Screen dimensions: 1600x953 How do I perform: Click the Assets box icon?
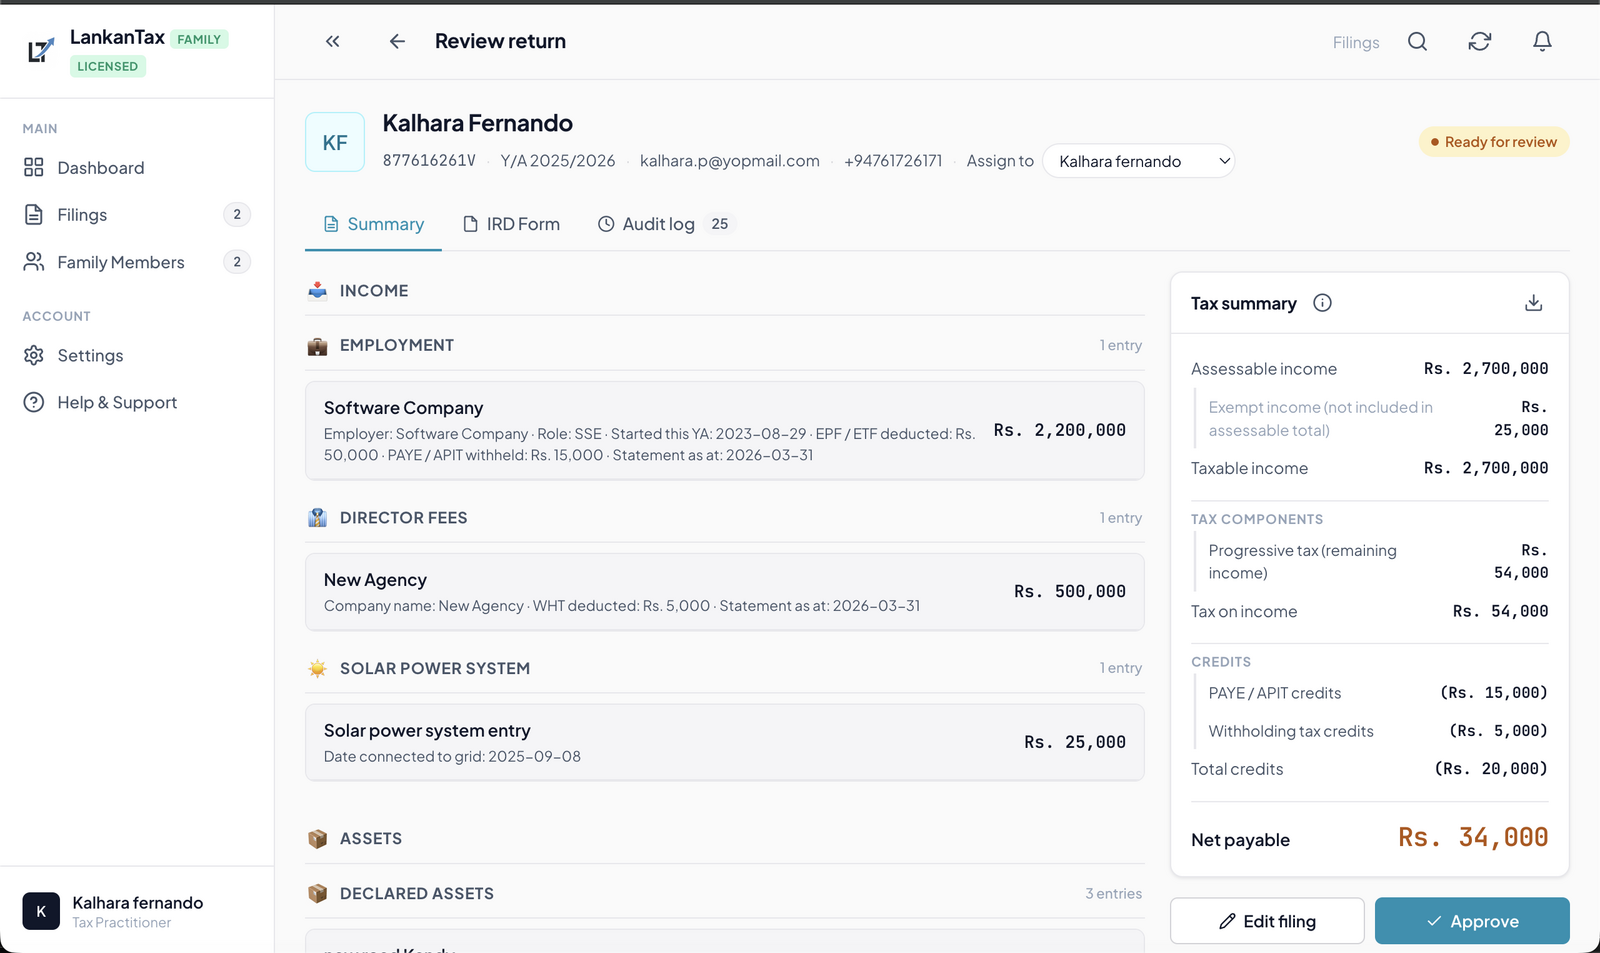point(317,839)
